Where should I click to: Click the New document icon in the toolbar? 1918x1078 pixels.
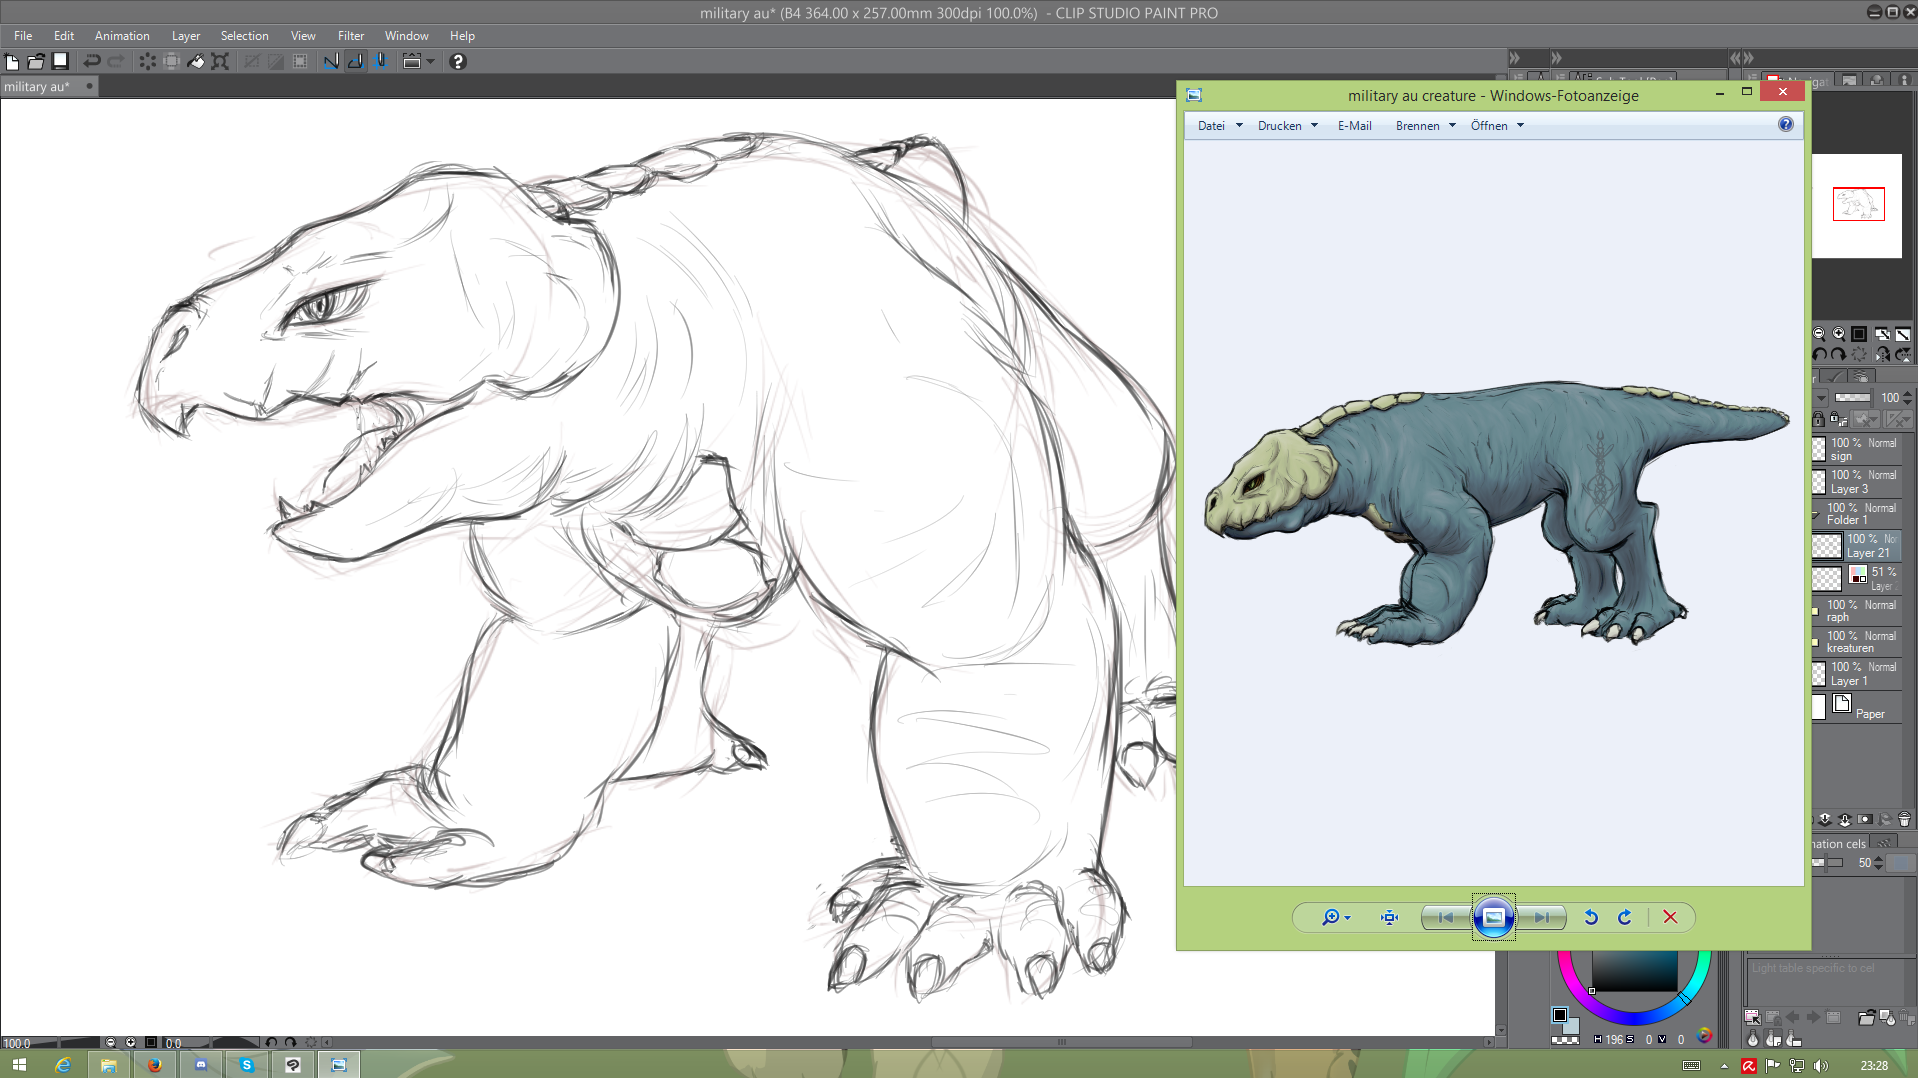click(12, 62)
